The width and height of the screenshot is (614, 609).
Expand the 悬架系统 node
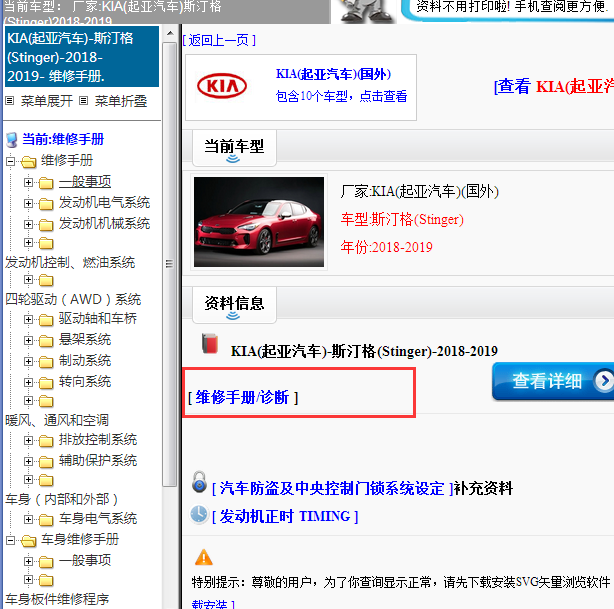28,340
